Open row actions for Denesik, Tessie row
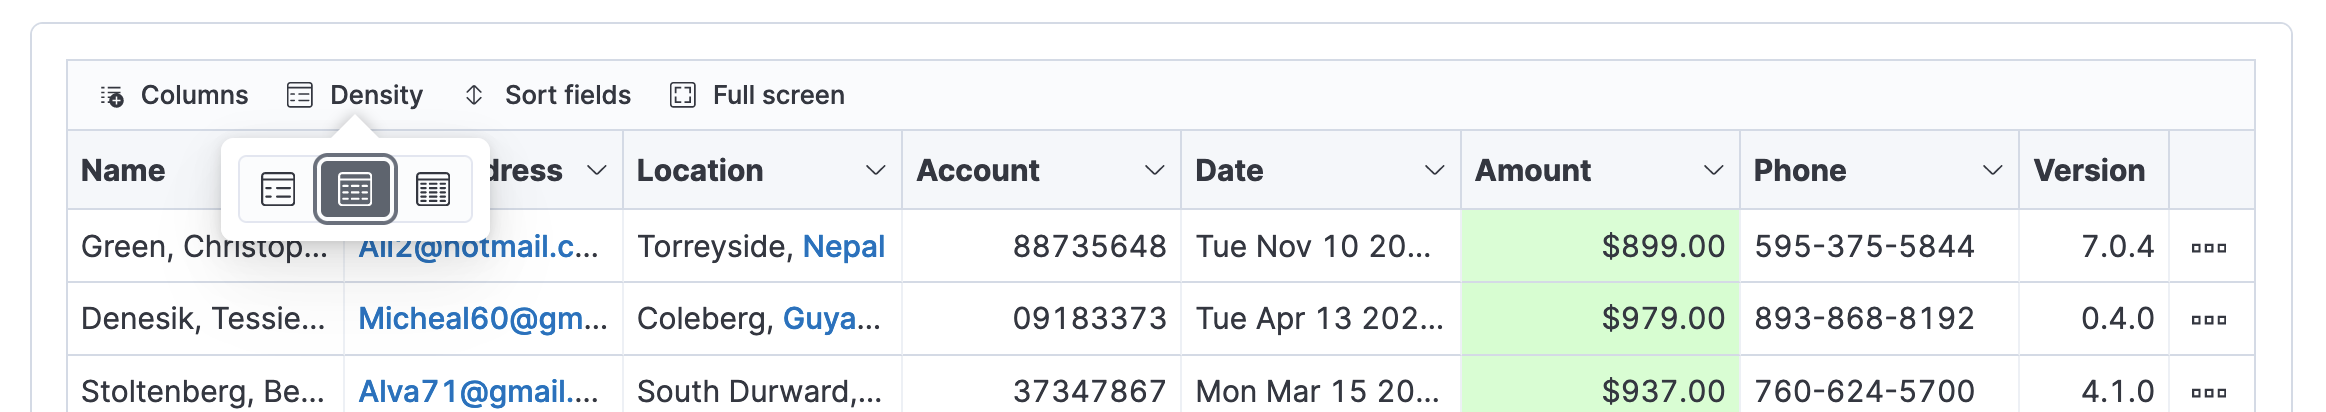 pos(2209,320)
